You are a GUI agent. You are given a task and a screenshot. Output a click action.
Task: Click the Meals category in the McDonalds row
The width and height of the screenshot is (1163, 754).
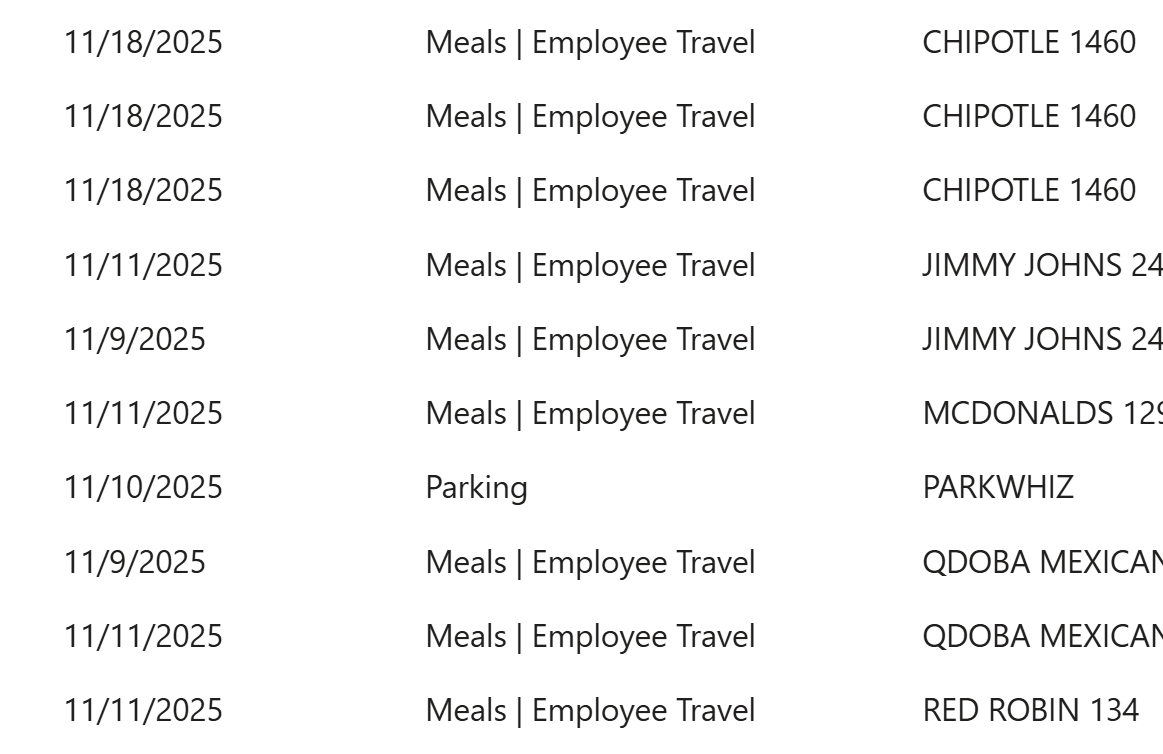coord(590,413)
